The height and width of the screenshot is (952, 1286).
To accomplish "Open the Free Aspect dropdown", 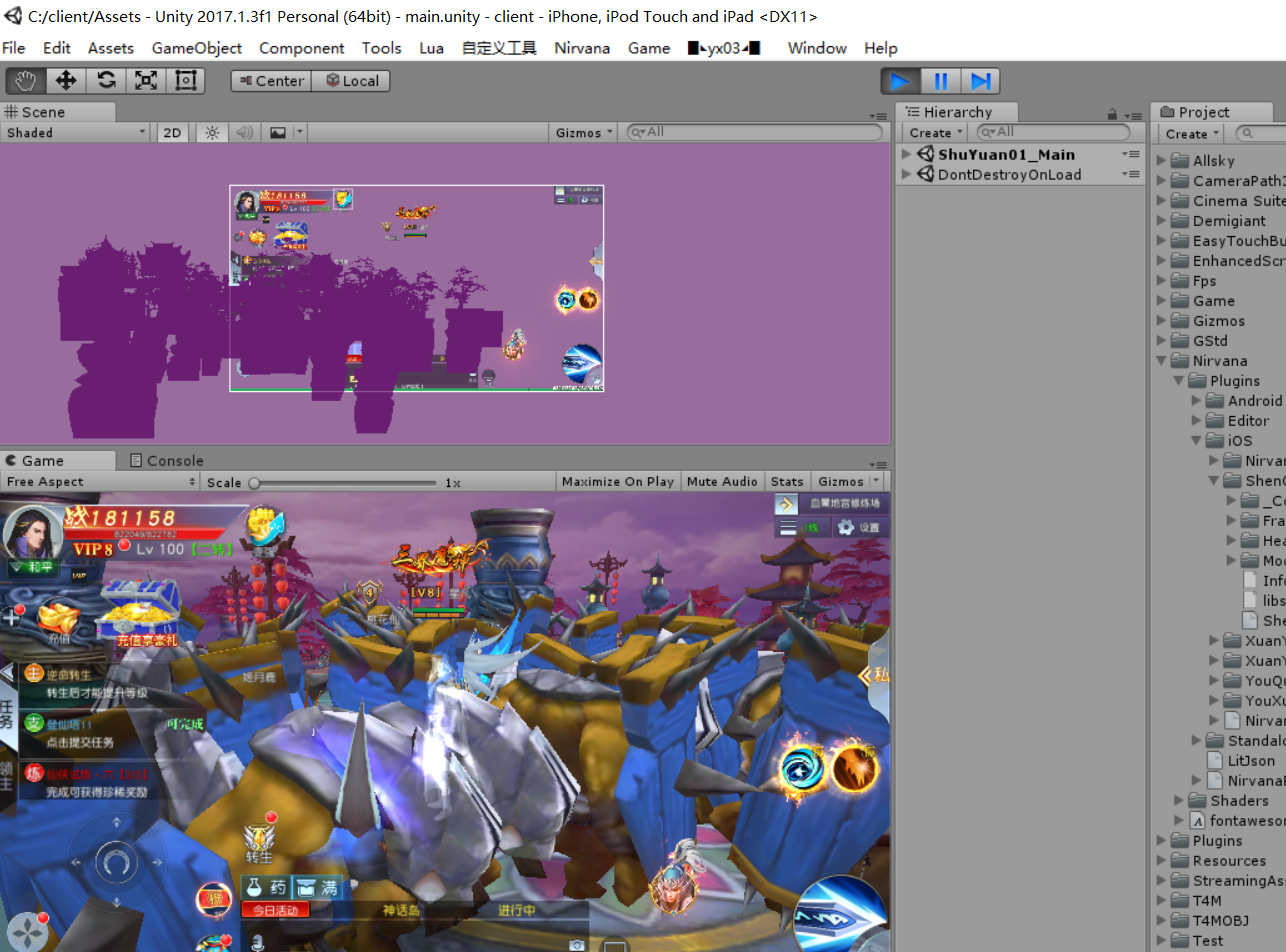I will [100, 482].
